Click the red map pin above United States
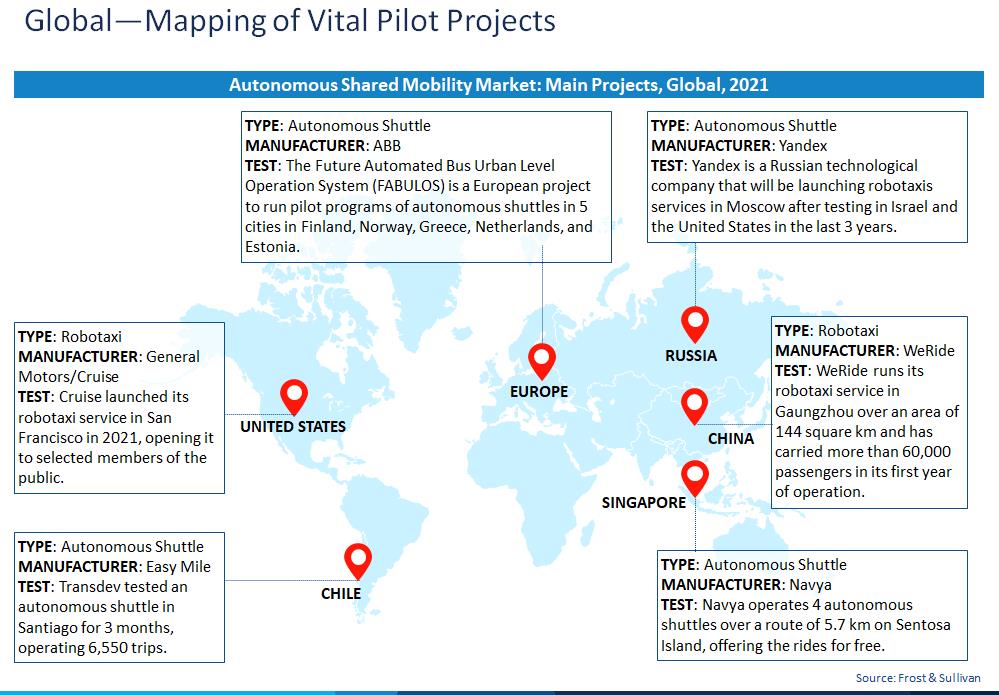This screenshot has width=999, height=695. coord(294,398)
